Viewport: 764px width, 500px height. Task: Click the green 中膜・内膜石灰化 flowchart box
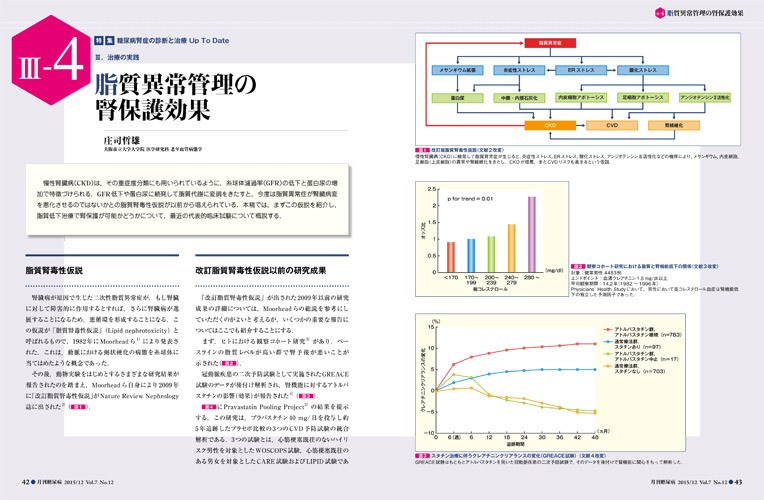click(519, 98)
